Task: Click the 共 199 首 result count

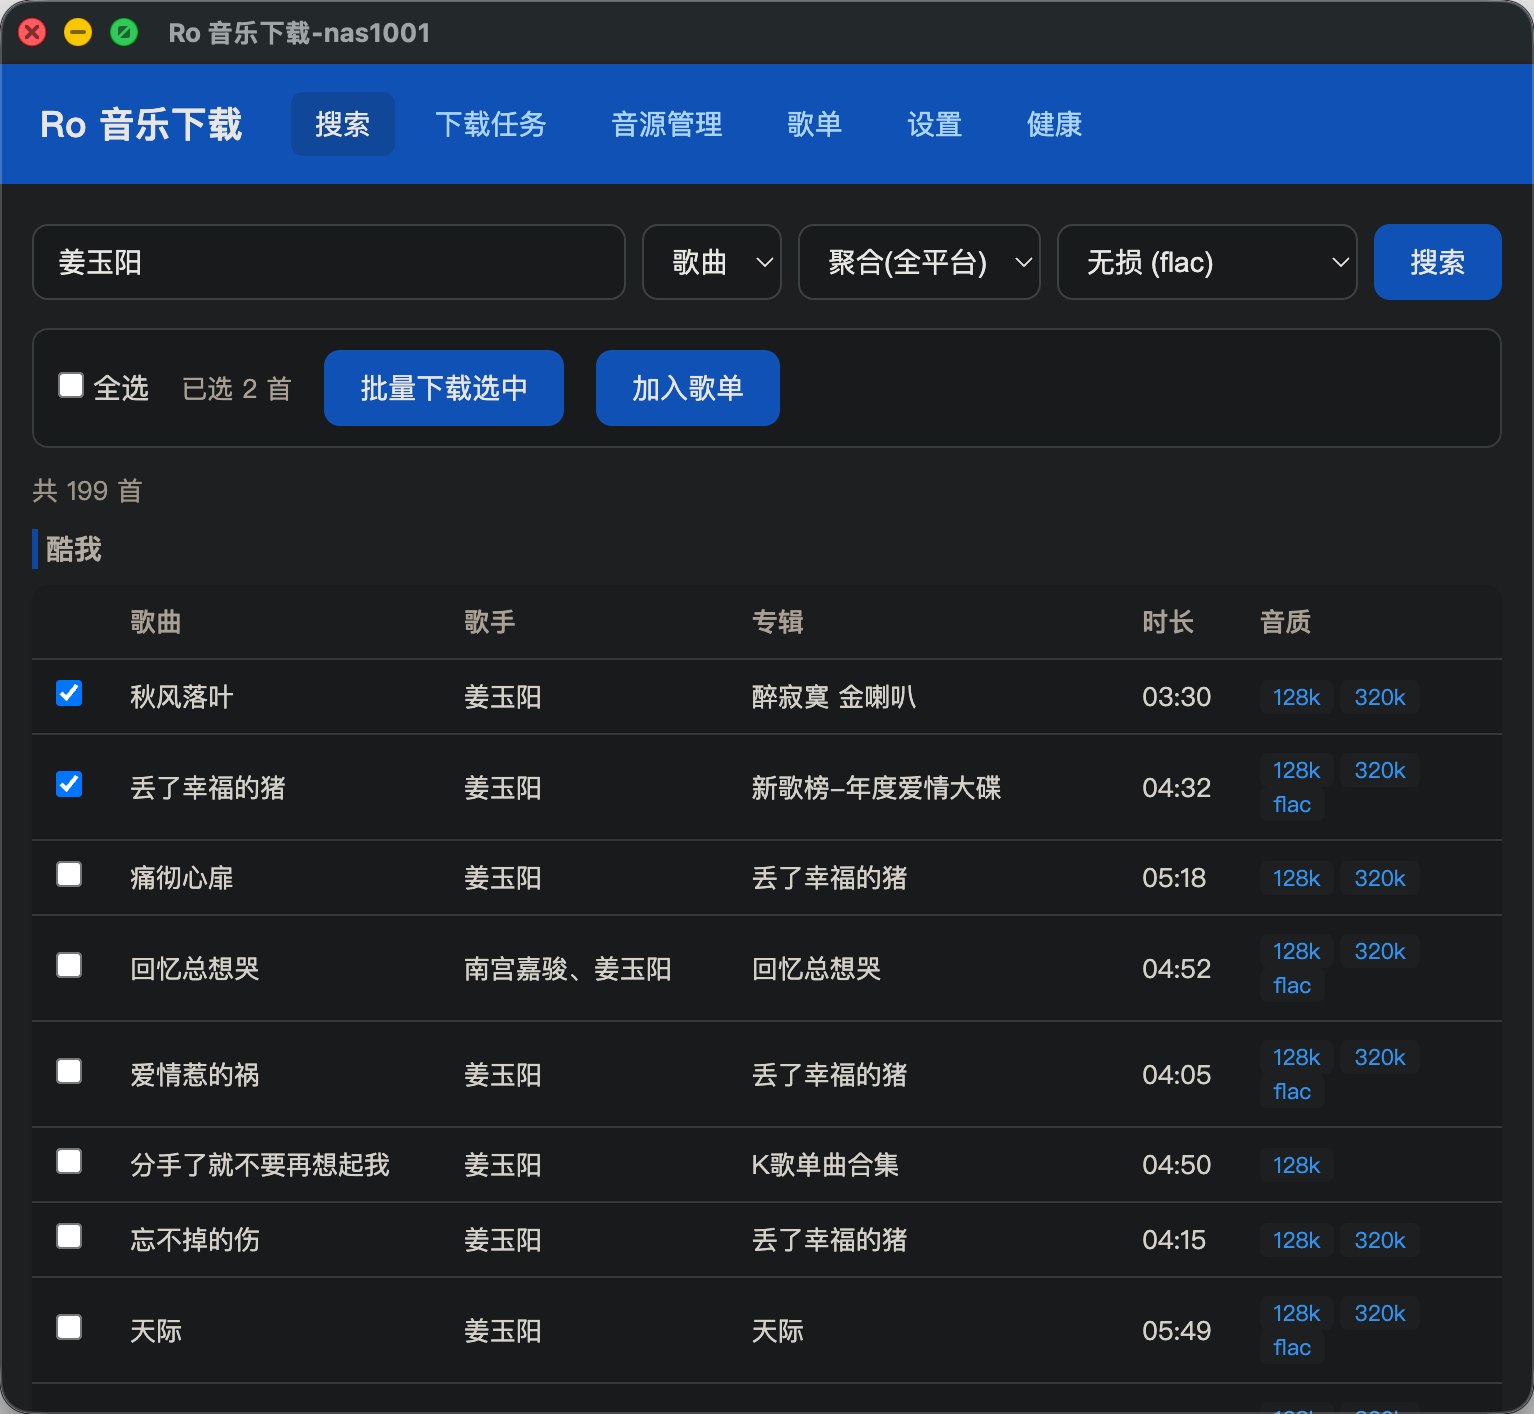Action: (88, 491)
